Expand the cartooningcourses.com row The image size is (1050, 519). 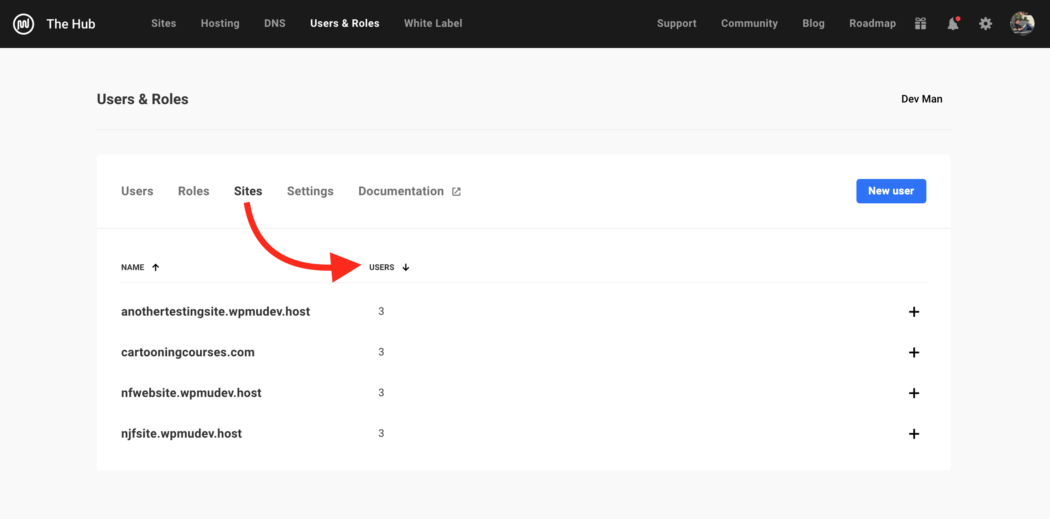pos(913,353)
